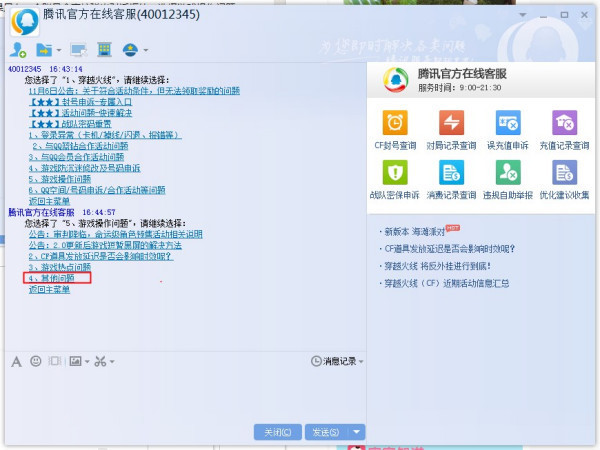This screenshot has height=450, width=600.
Task: Open the emoji smiley picker
Action: pyautogui.click(x=36, y=361)
